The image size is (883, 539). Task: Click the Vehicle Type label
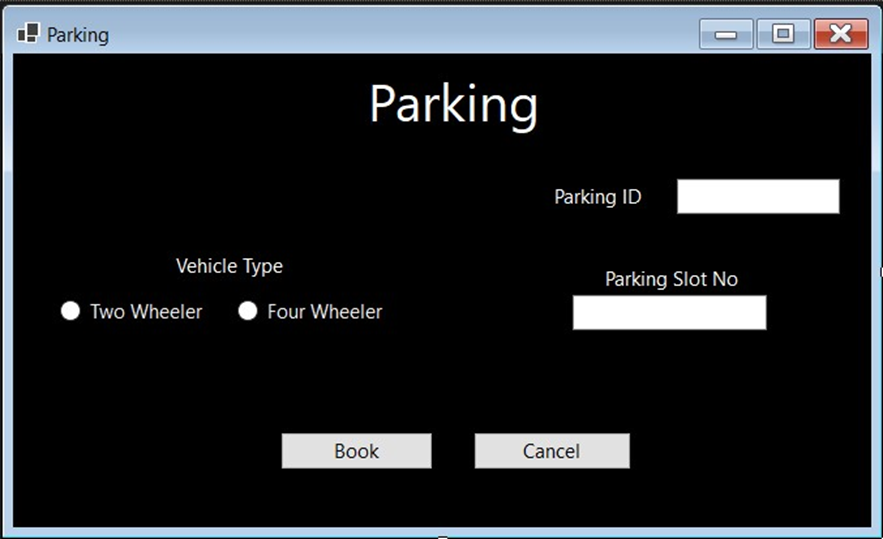click(229, 266)
